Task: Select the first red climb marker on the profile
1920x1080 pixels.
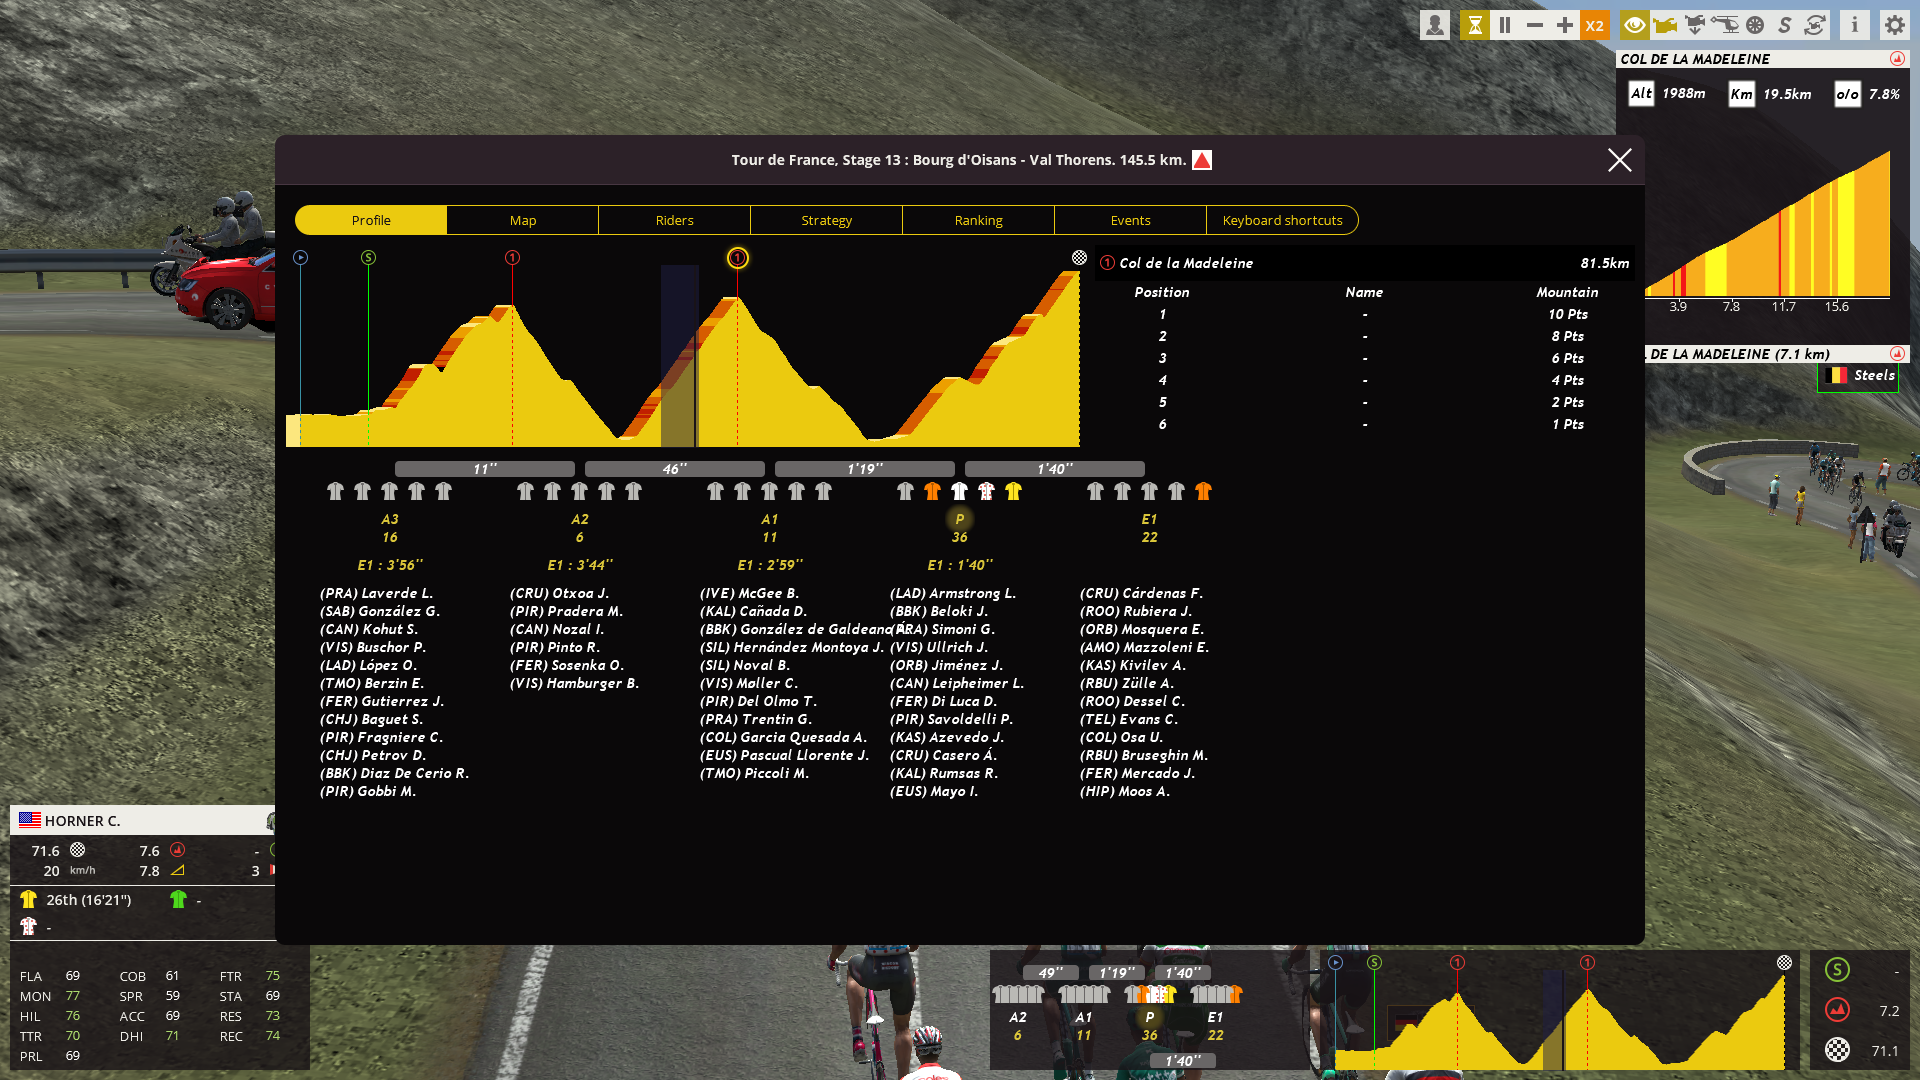Action: (x=512, y=258)
